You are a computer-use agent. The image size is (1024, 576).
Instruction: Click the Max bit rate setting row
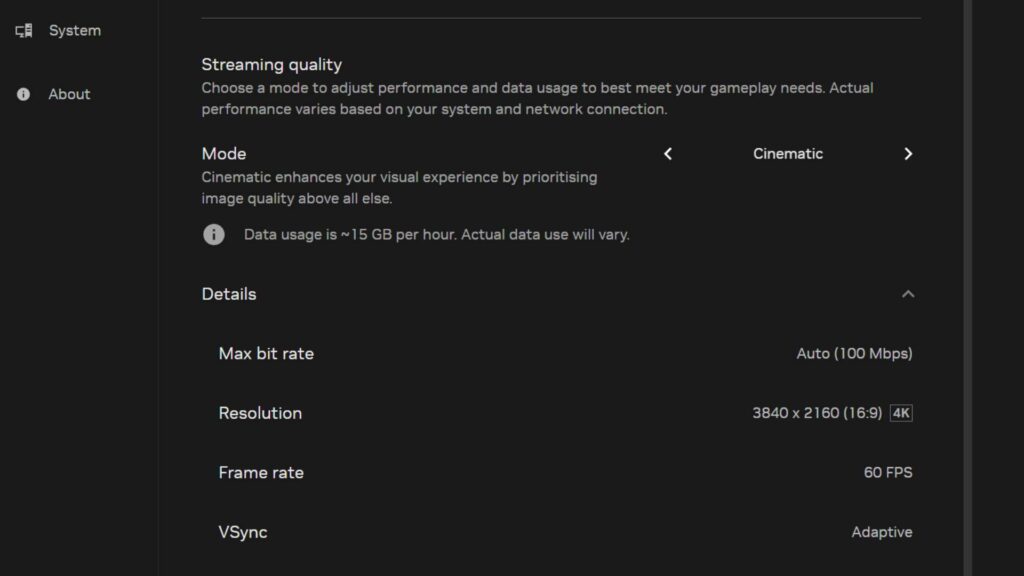point(266,353)
